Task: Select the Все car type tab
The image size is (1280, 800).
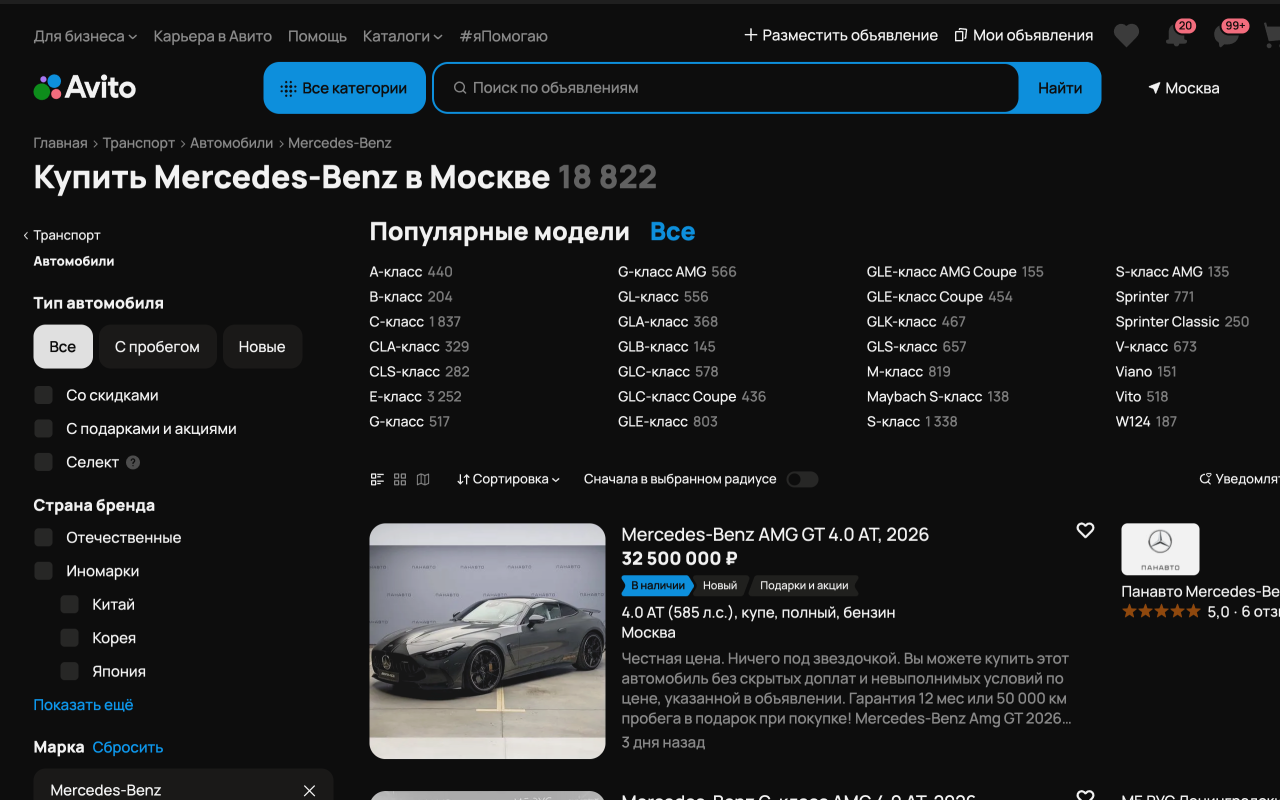Action: 63,347
